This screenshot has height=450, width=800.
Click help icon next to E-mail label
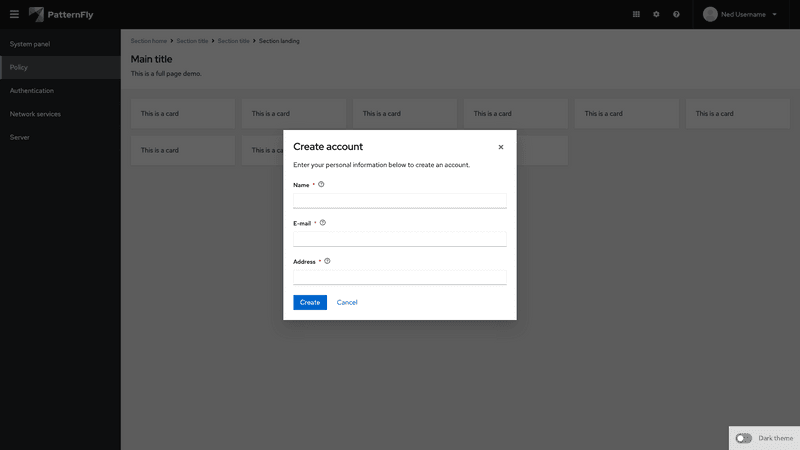click(x=323, y=223)
